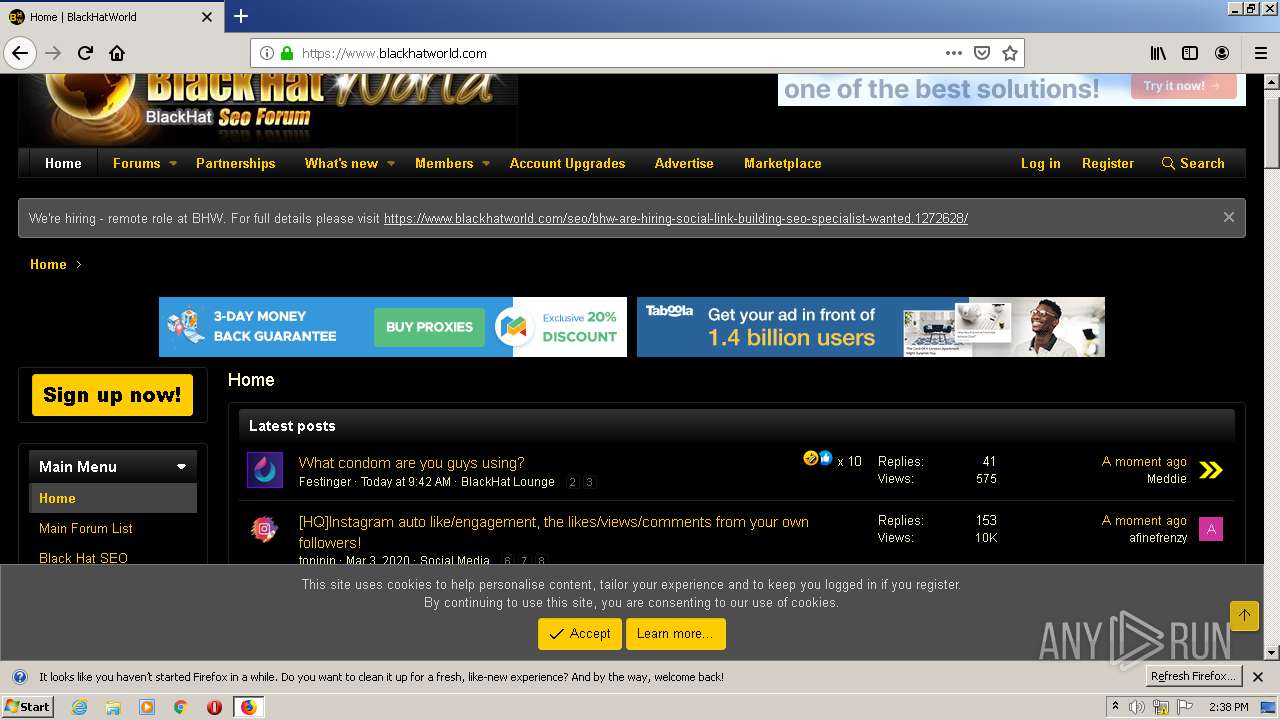
Task: Launch Internet Explorer from taskbar
Action: tap(79, 707)
